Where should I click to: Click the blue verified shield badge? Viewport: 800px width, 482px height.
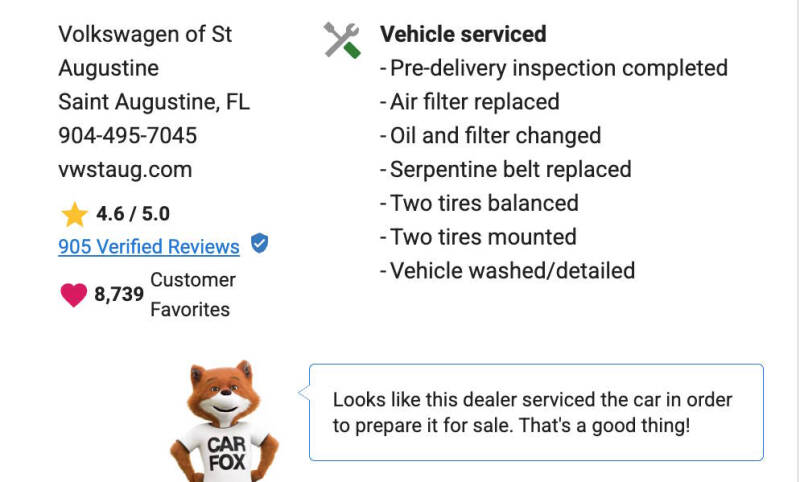click(x=260, y=243)
